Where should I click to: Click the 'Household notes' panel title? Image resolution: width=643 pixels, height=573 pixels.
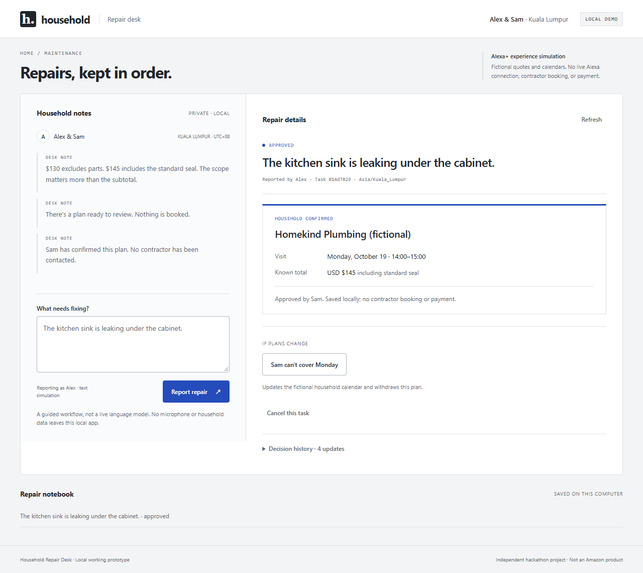(x=64, y=113)
